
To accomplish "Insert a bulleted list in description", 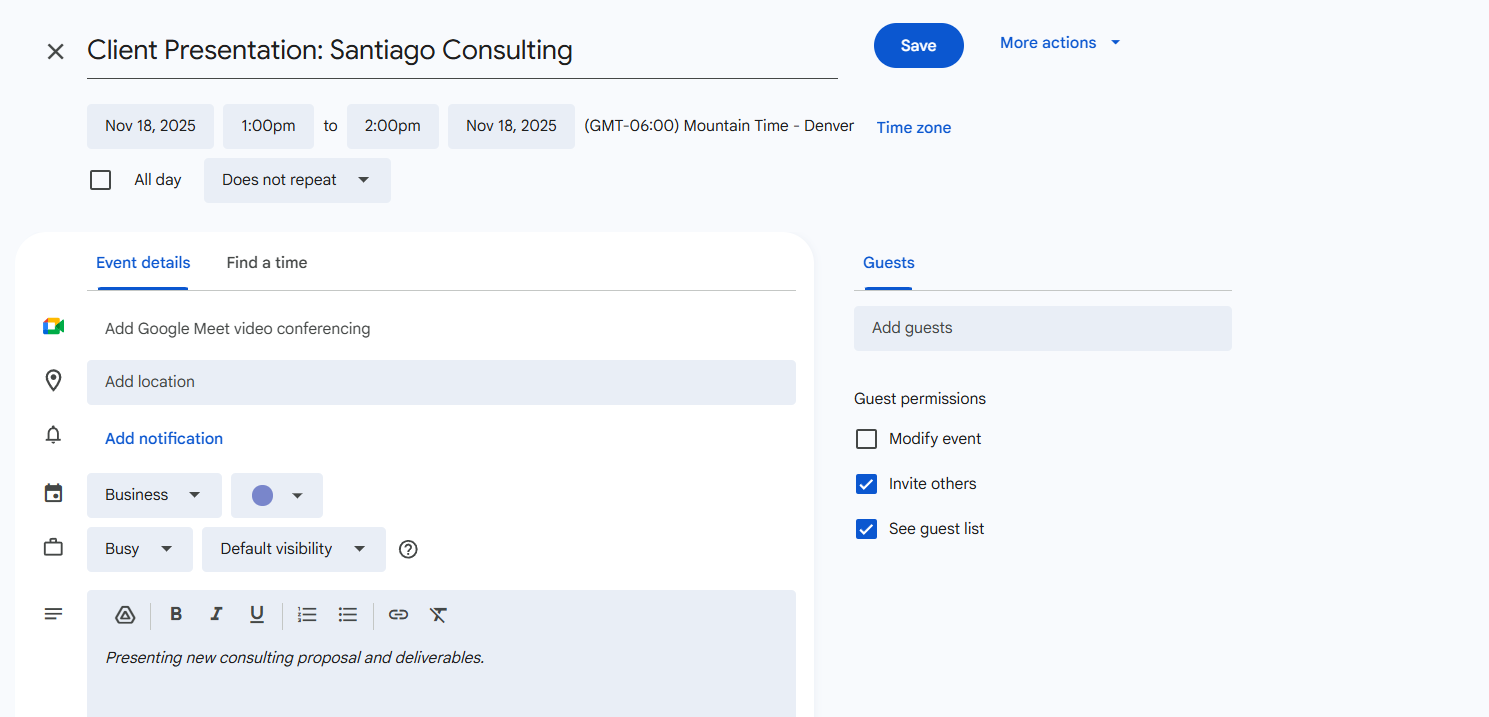I will 348,615.
